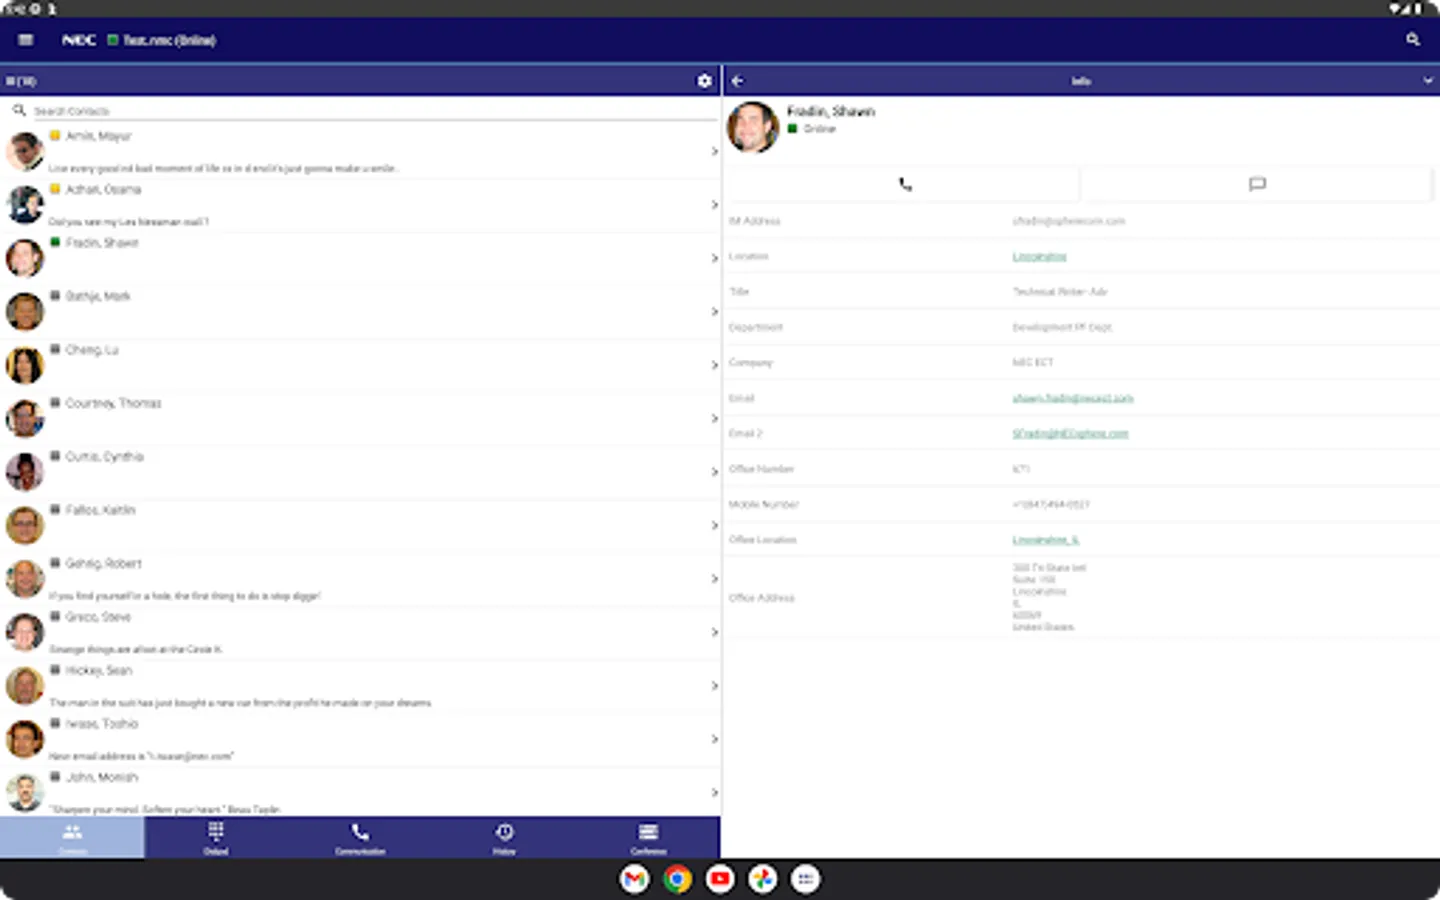Open the navigation hamburger menu

coord(24,40)
